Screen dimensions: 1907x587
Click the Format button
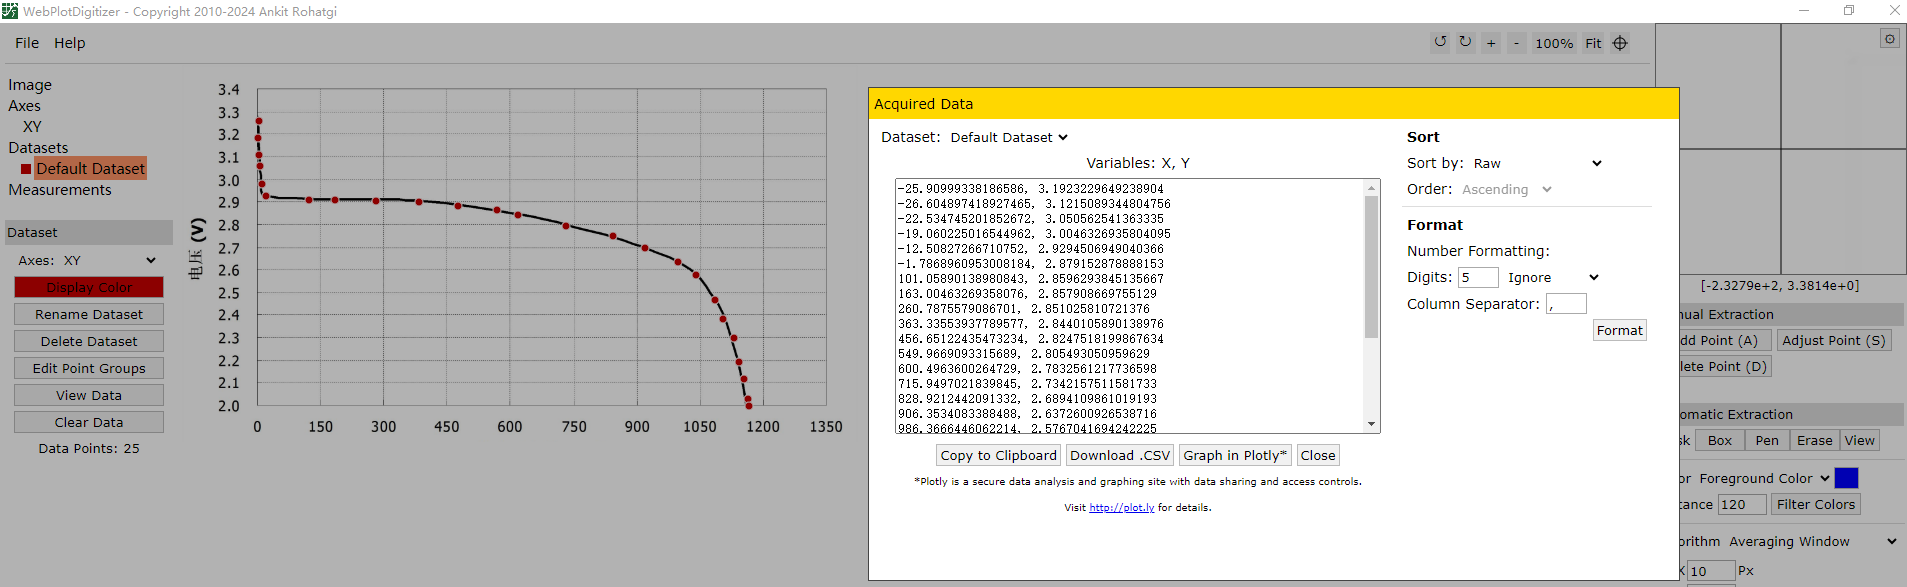tap(1619, 330)
